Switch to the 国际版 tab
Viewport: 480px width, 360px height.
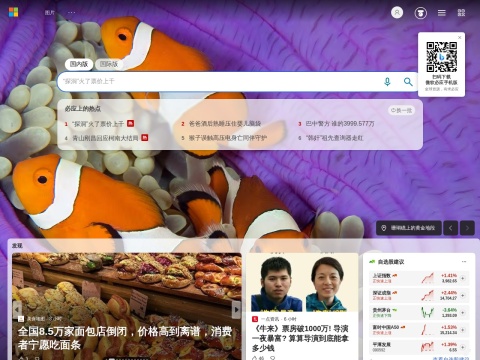[x=109, y=64]
